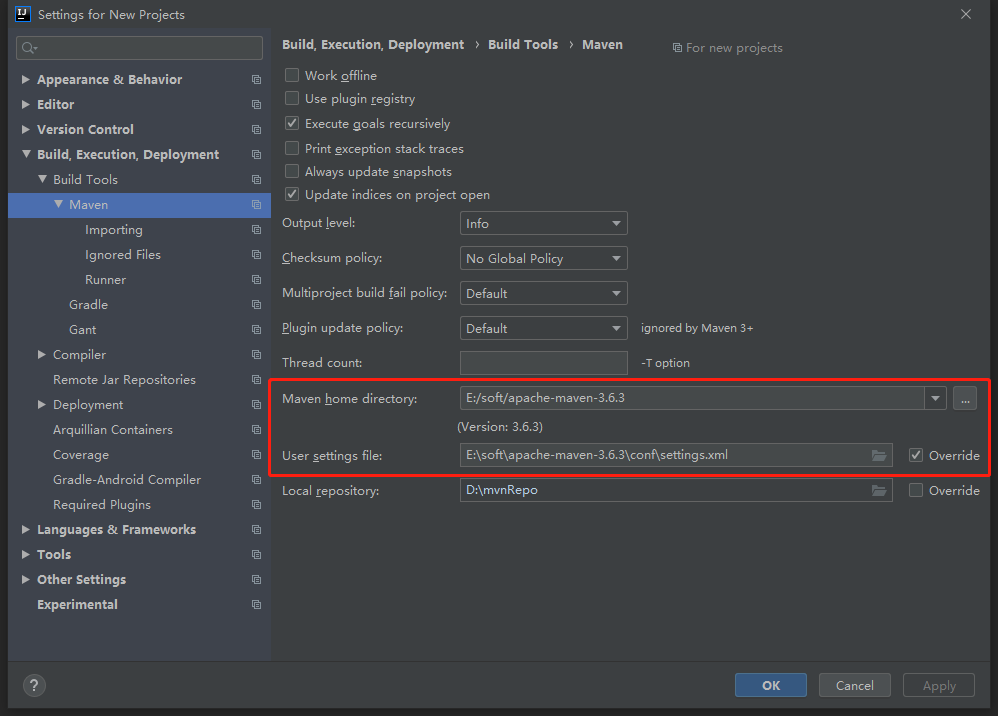Screen dimensions: 998x716
Task: Click project-level icon beside Experimental
Action: pyautogui.click(x=257, y=605)
